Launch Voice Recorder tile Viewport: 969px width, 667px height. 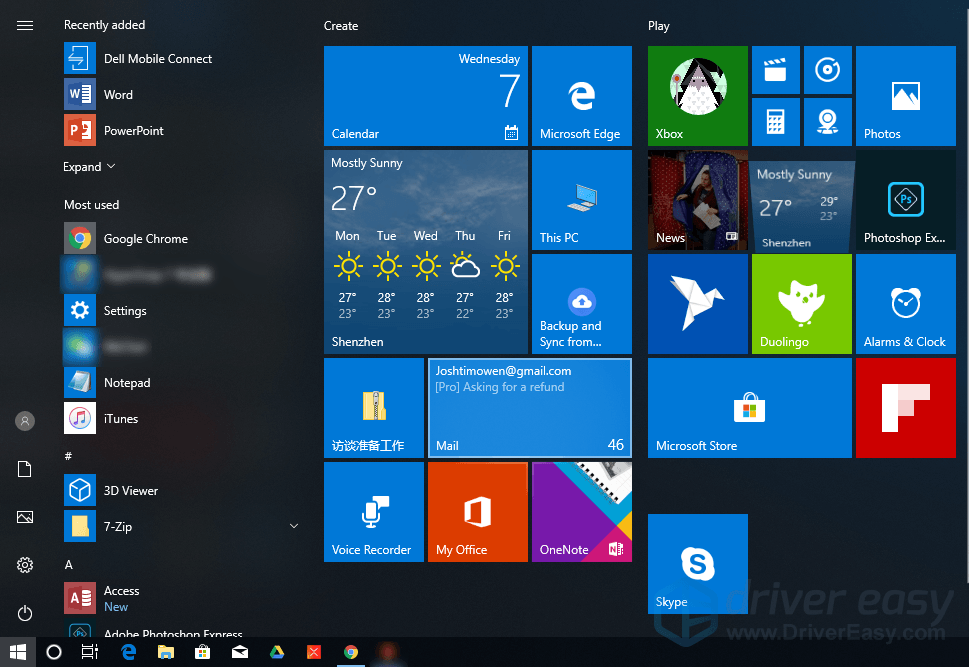tap(374, 512)
